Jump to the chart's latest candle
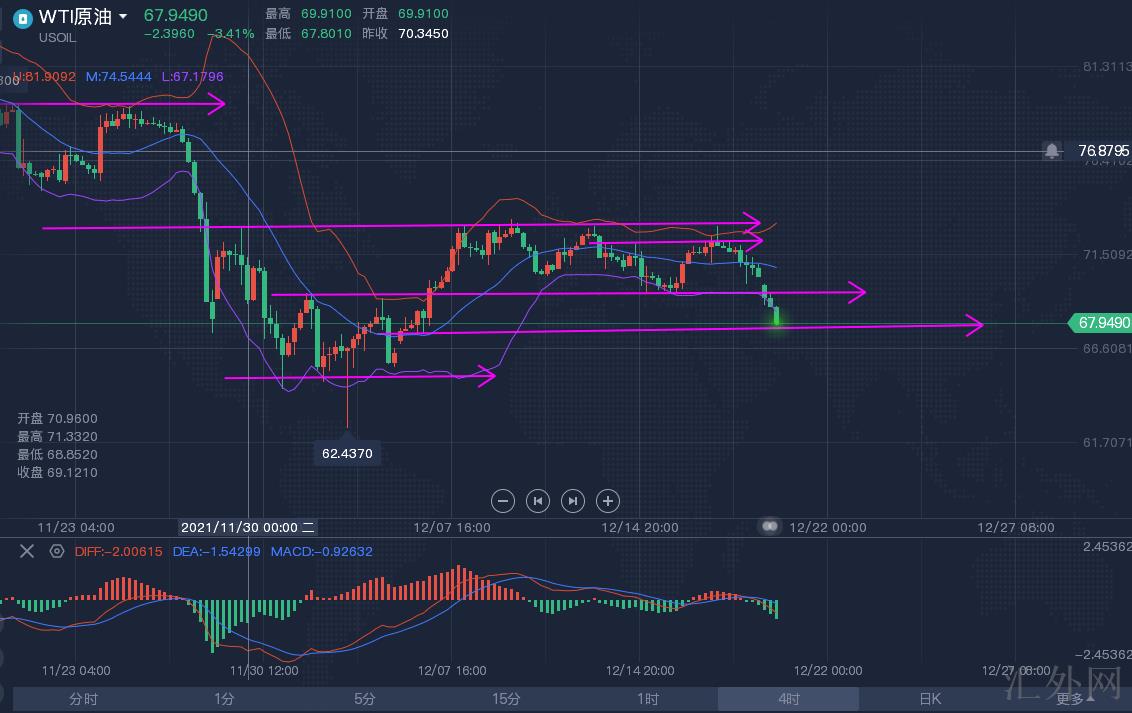The height and width of the screenshot is (713, 1132). (x=572, y=501)
